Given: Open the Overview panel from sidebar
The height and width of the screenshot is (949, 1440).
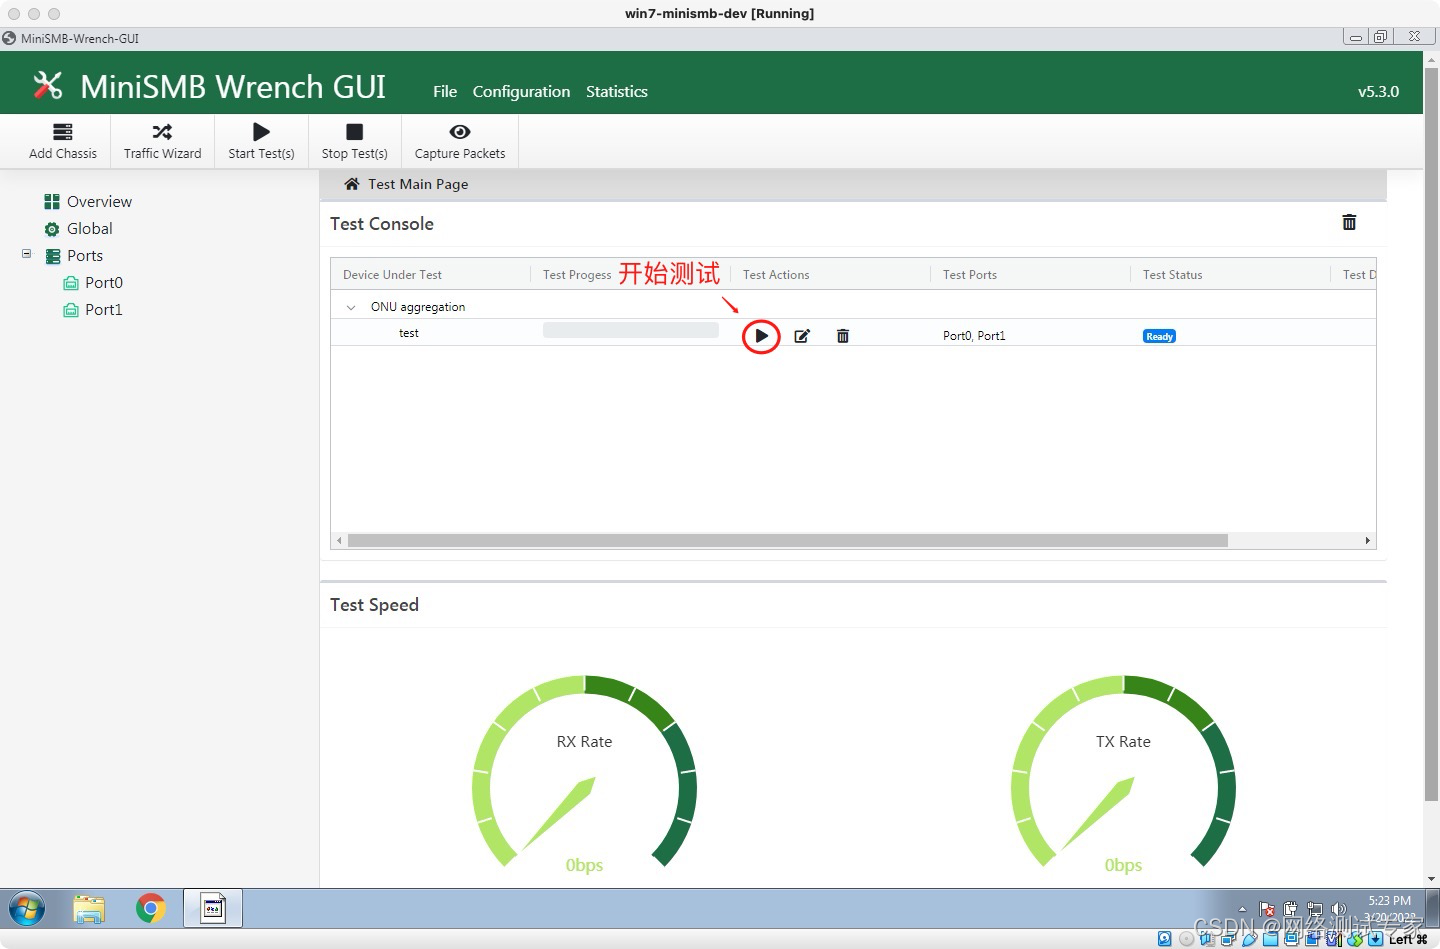Looking at the screenshot, I should pos(98,201).
